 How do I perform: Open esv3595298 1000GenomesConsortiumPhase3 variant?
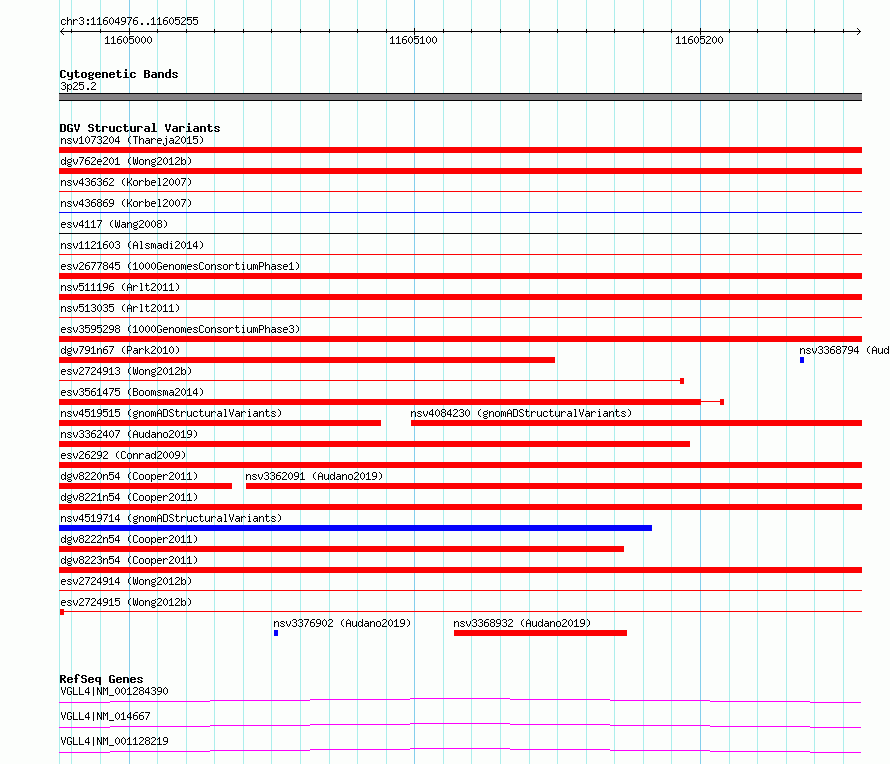(180, 329)
